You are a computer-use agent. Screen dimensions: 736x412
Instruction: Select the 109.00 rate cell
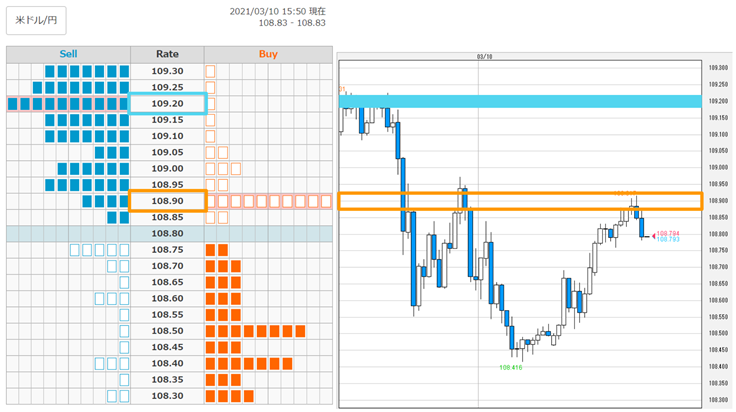point(167,168)
